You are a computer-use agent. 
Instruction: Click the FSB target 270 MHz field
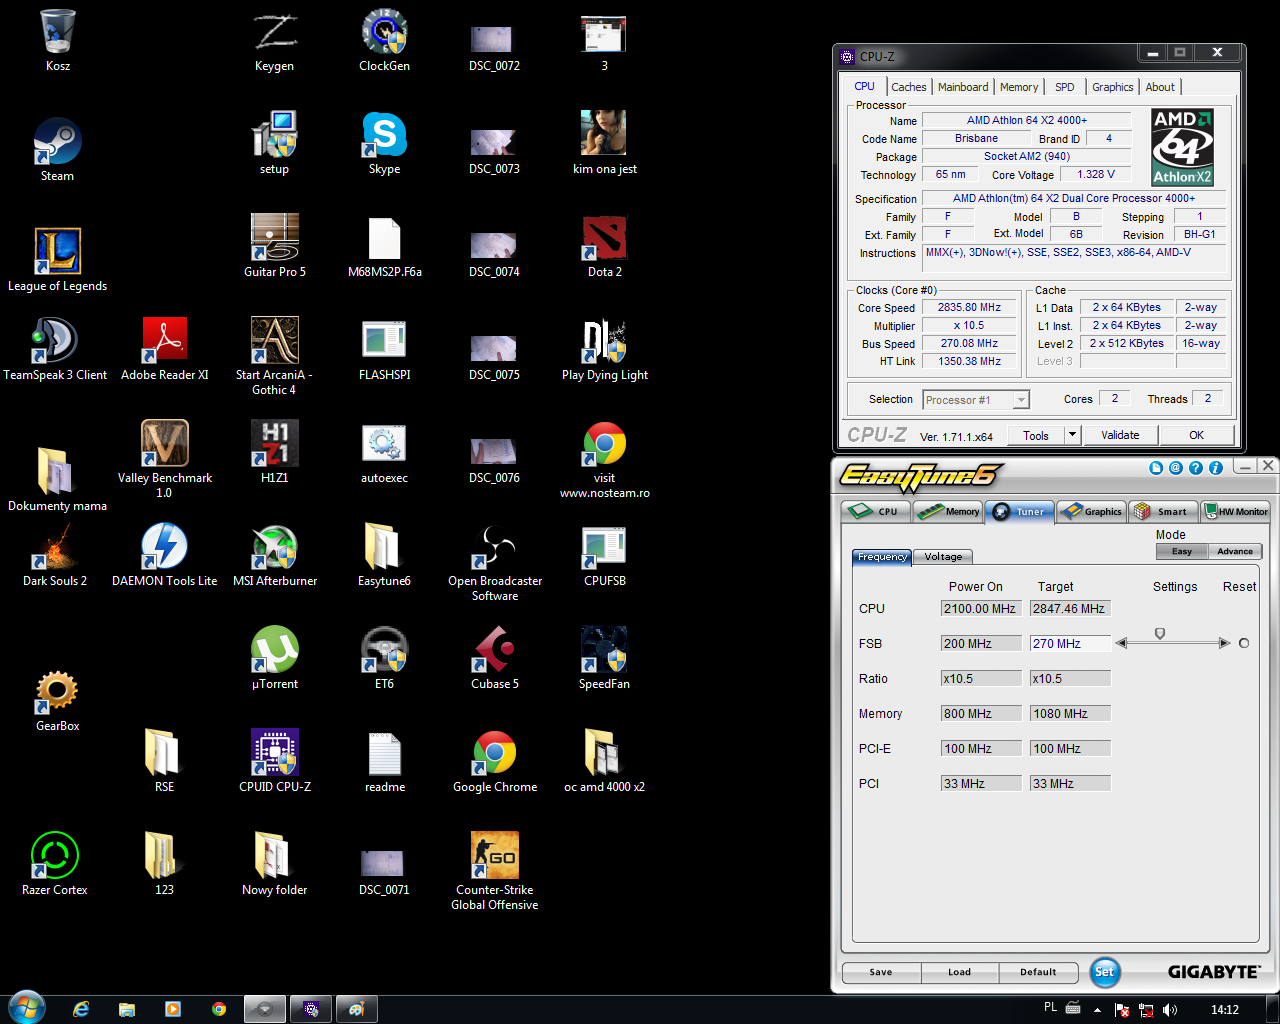(1069, 644)
